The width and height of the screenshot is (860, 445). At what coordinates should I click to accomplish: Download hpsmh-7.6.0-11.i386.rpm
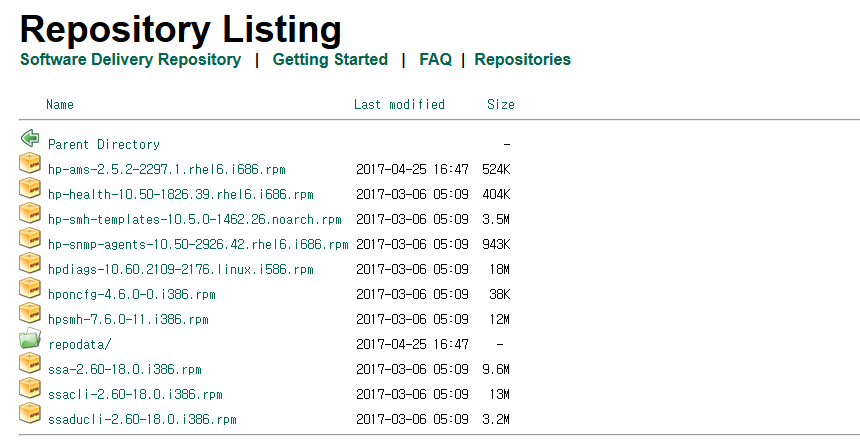[128, 320]
